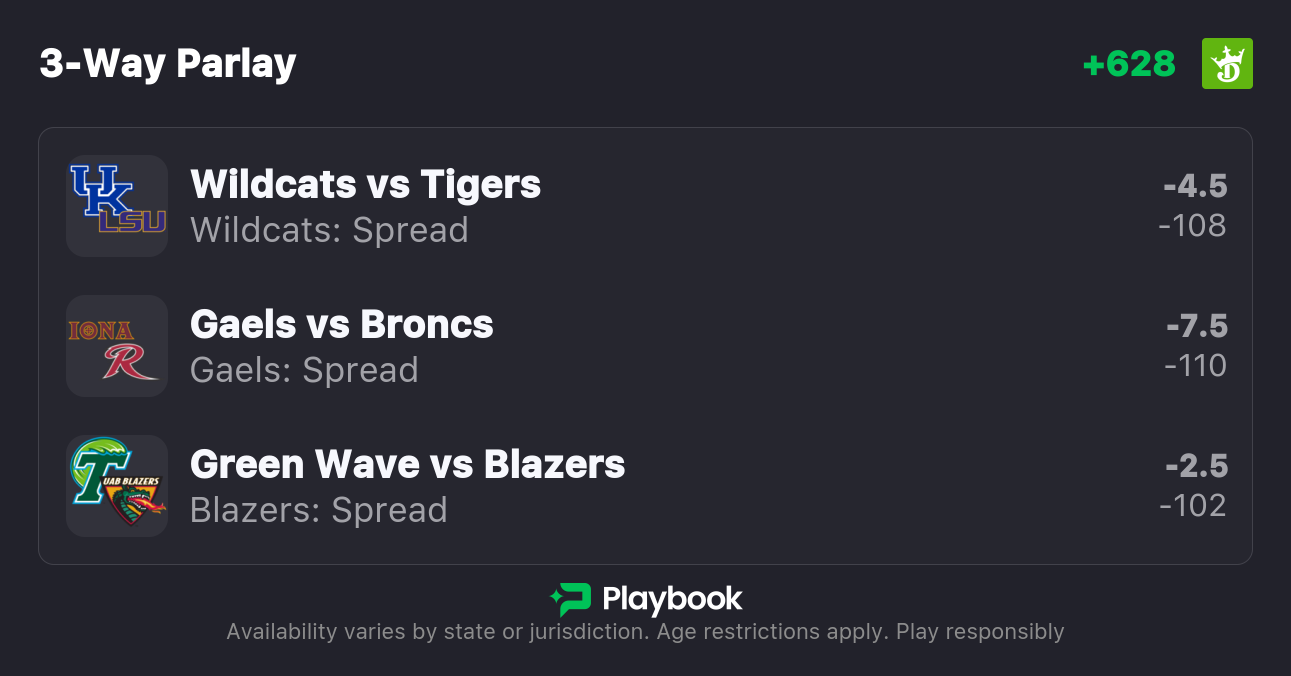
Task: Click the -4.5 spread value
Action: click(x=1195, y=186)
